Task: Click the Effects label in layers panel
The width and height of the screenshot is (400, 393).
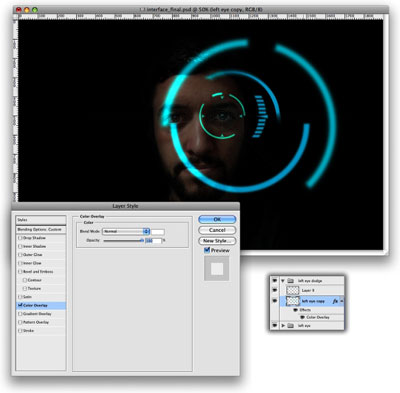Action: (305, 310)
